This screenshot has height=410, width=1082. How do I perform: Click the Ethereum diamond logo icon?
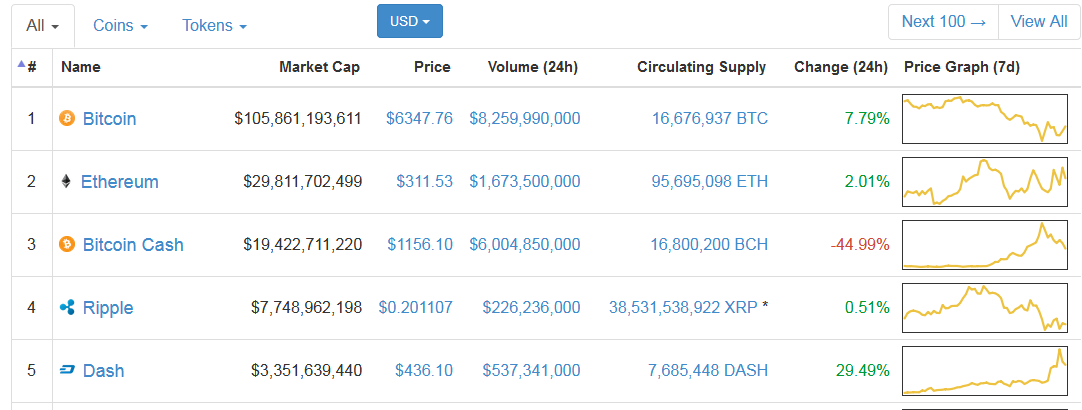(66, 182)
